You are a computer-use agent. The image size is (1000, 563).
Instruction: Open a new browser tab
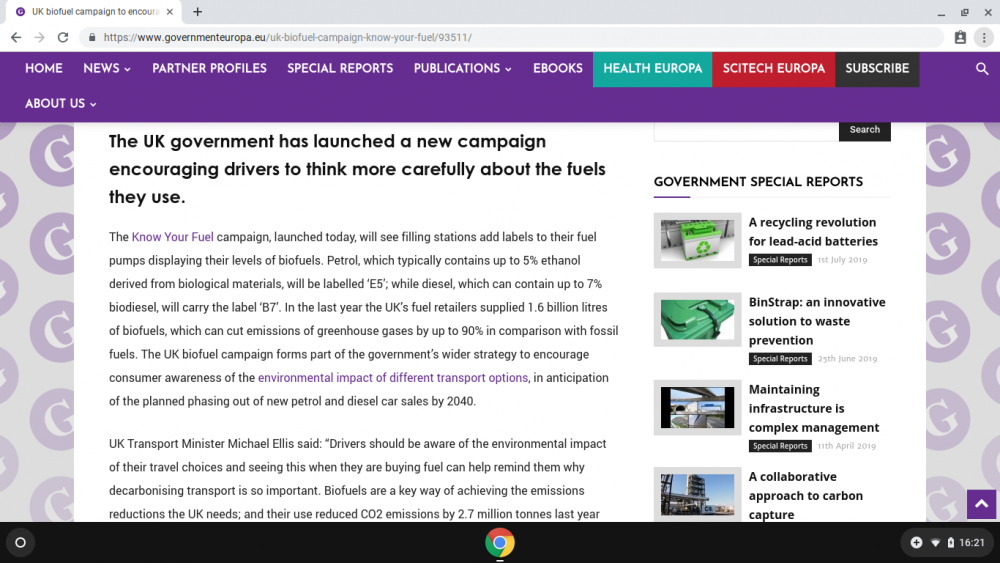[198, 11]
